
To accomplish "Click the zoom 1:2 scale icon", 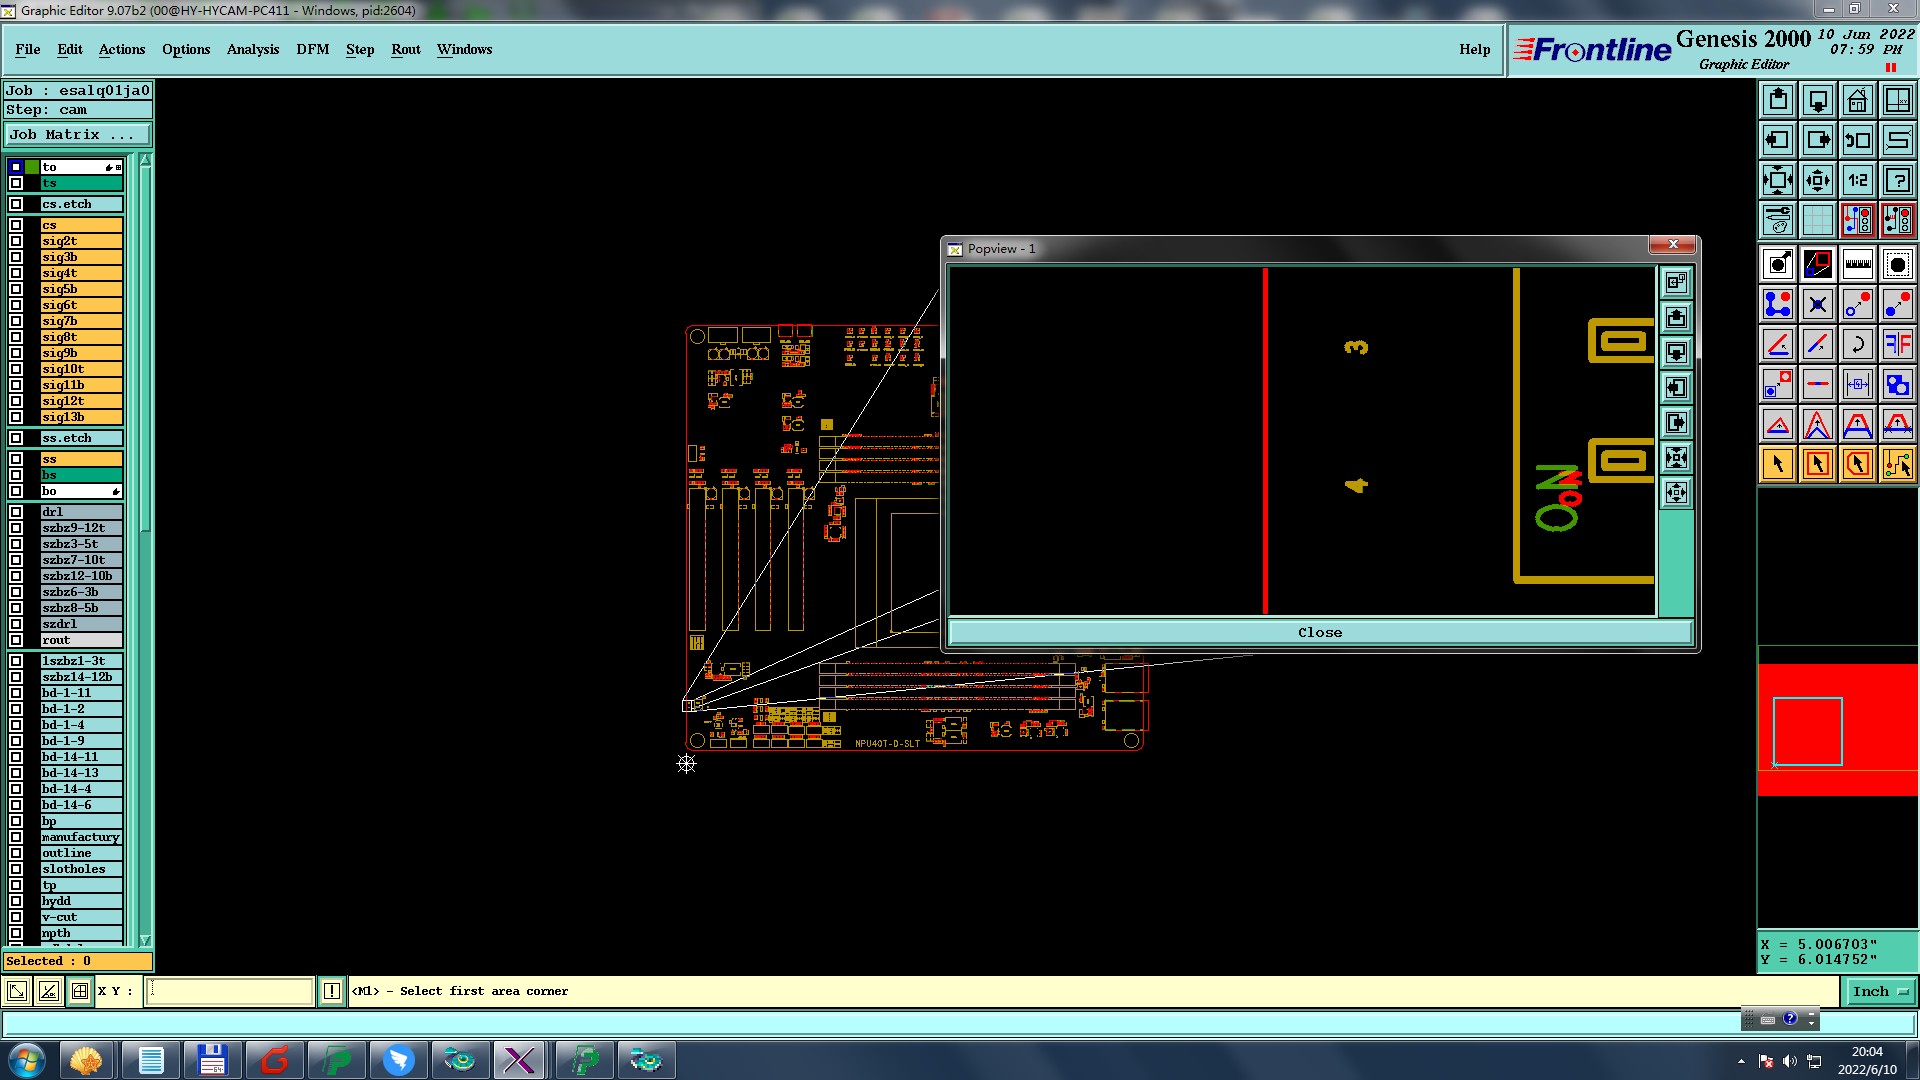I will 1857,180.
